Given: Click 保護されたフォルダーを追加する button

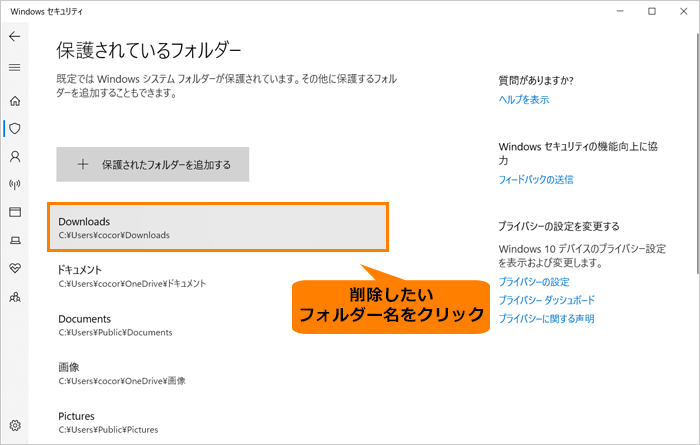Looking at the screenshot, I should (x=153, y=164).
